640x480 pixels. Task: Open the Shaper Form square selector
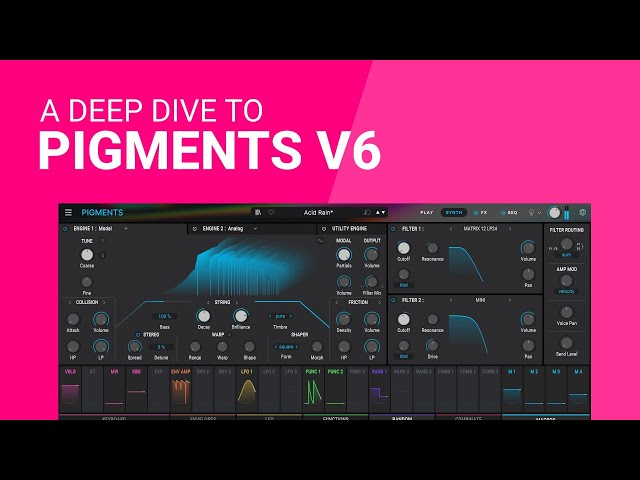point(286,347)
